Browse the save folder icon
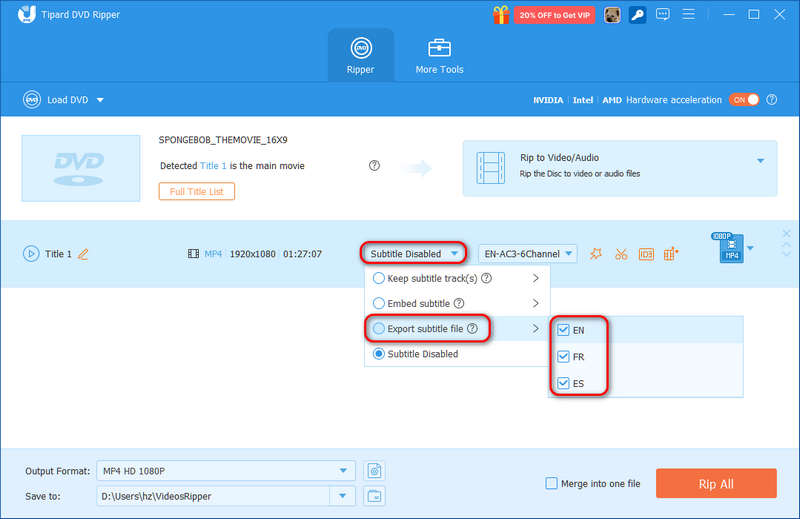 point(374,496)
